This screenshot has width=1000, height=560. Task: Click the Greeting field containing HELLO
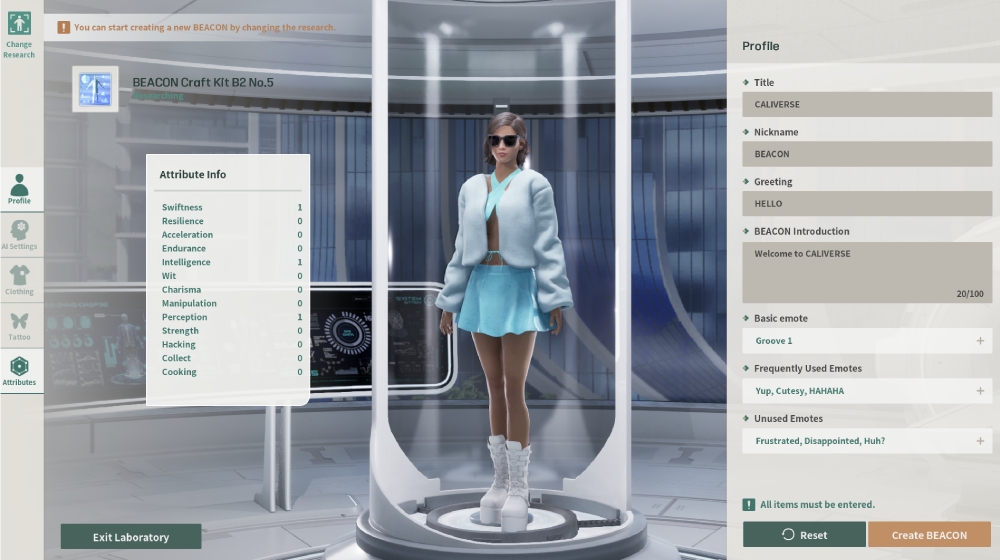coord(866,204)
